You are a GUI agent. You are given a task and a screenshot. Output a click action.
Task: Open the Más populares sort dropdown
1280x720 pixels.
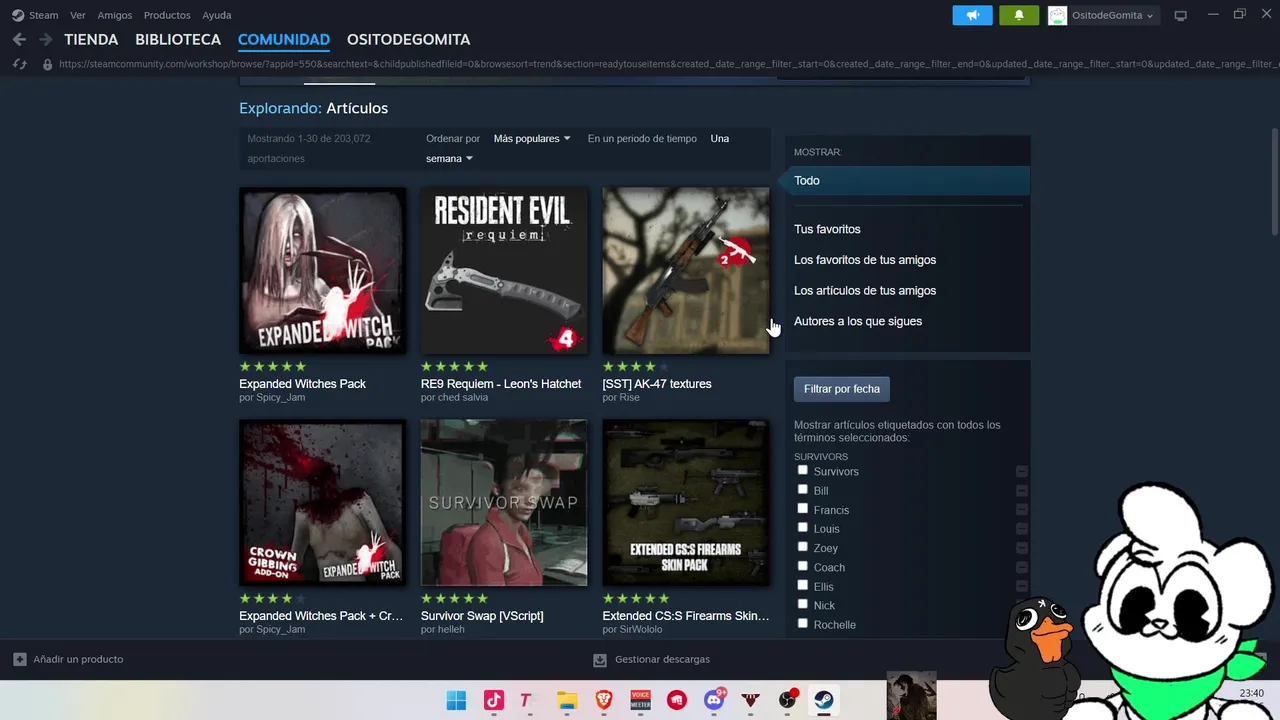coord(532,138)
